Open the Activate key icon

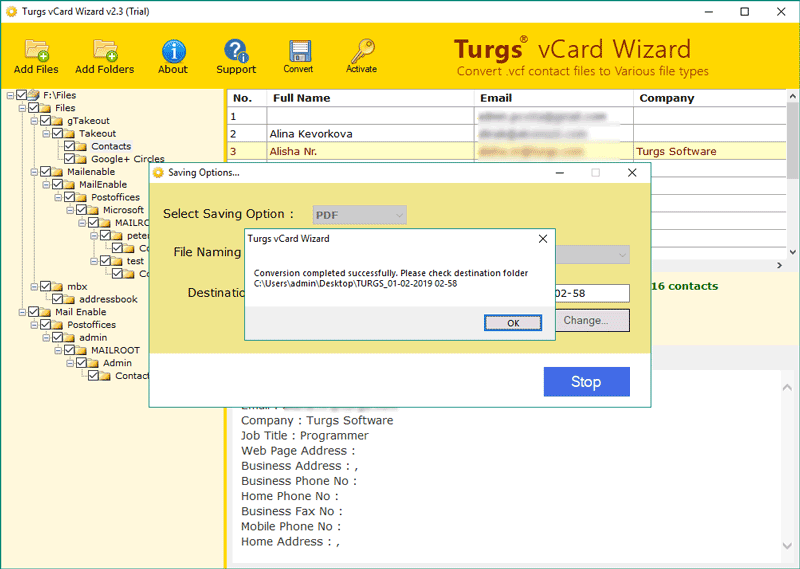[361, 57]
